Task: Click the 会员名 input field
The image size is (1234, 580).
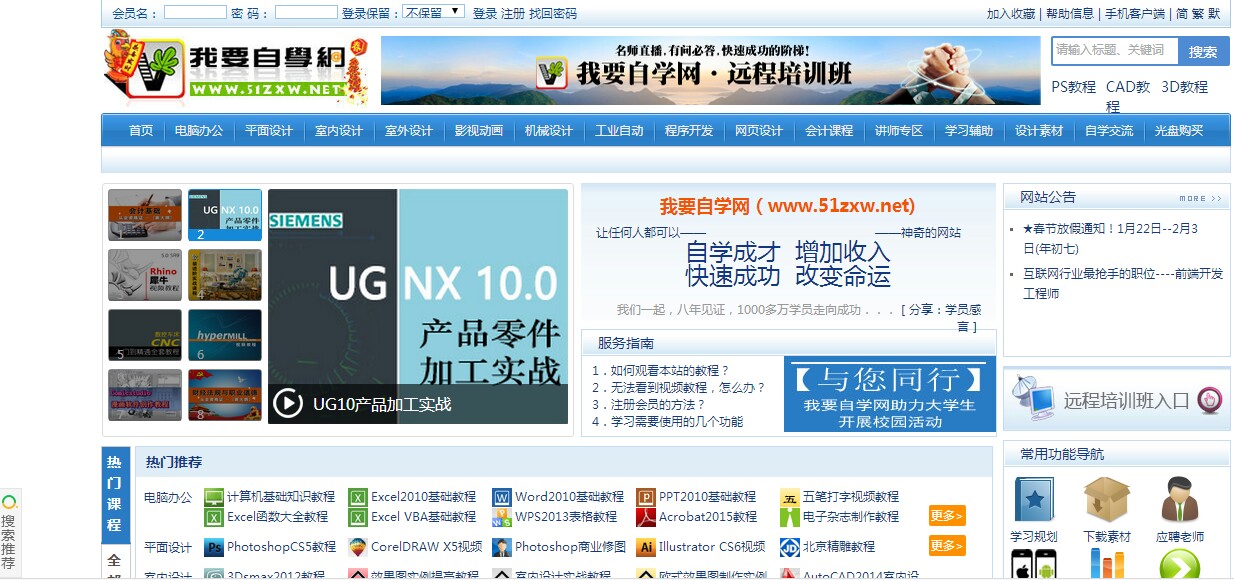Action: click(x=195, y=12)
